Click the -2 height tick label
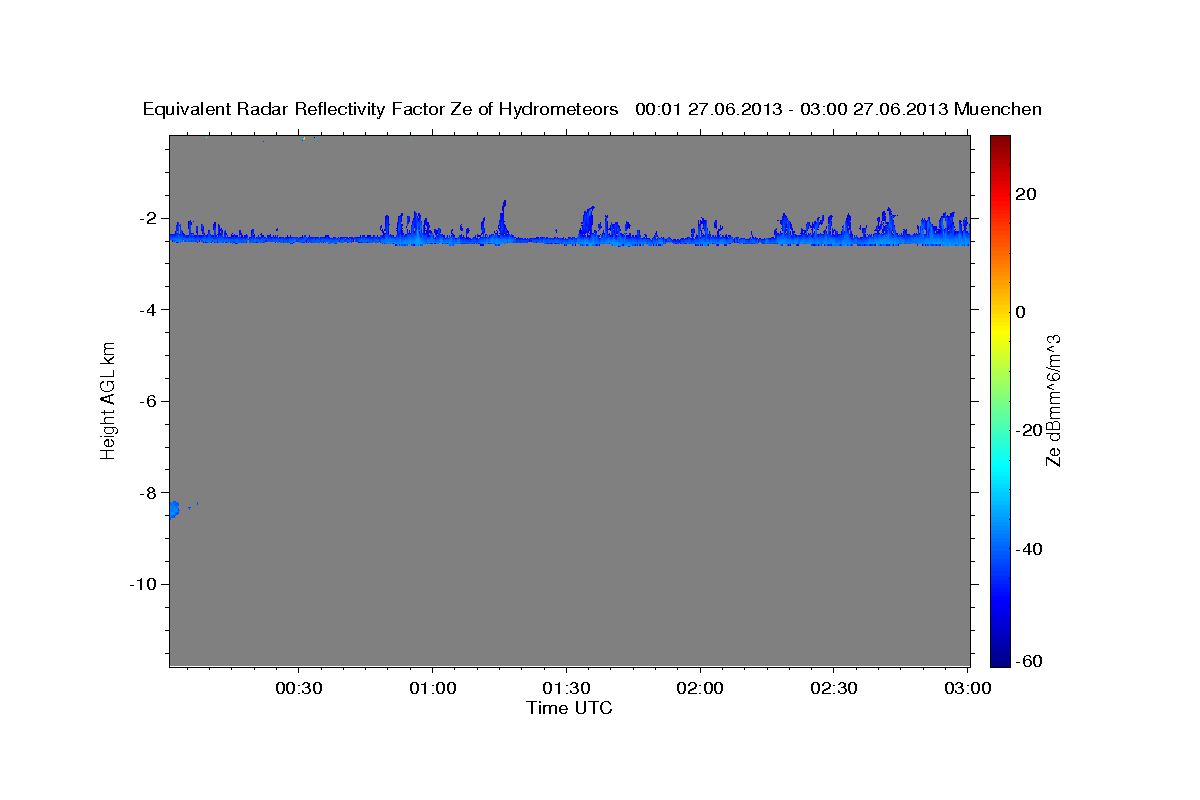This screenshot has width=1200, height=800. pos(148,218)
